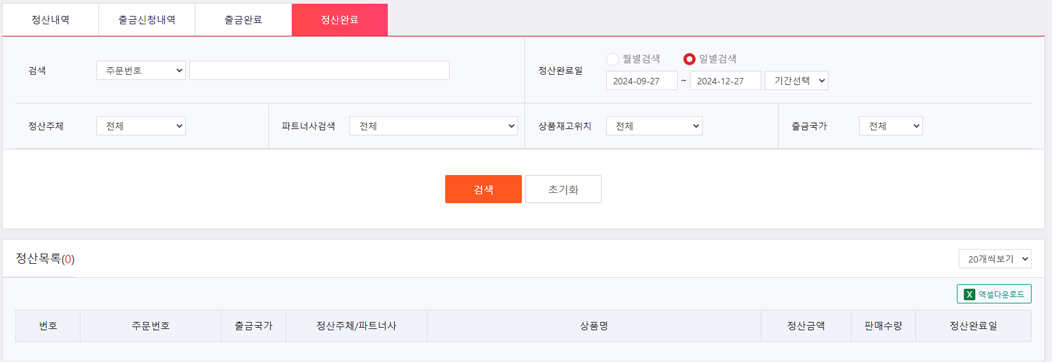Open the 출금국가 dropdown
This screenshot has height=362, width=1052.
tap(891, 126)
